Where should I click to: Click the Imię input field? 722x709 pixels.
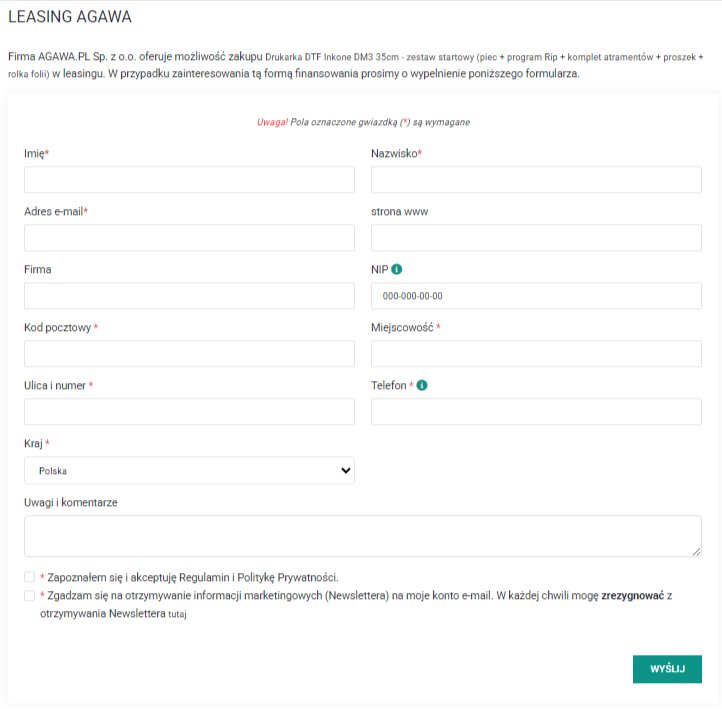(189, 180)
